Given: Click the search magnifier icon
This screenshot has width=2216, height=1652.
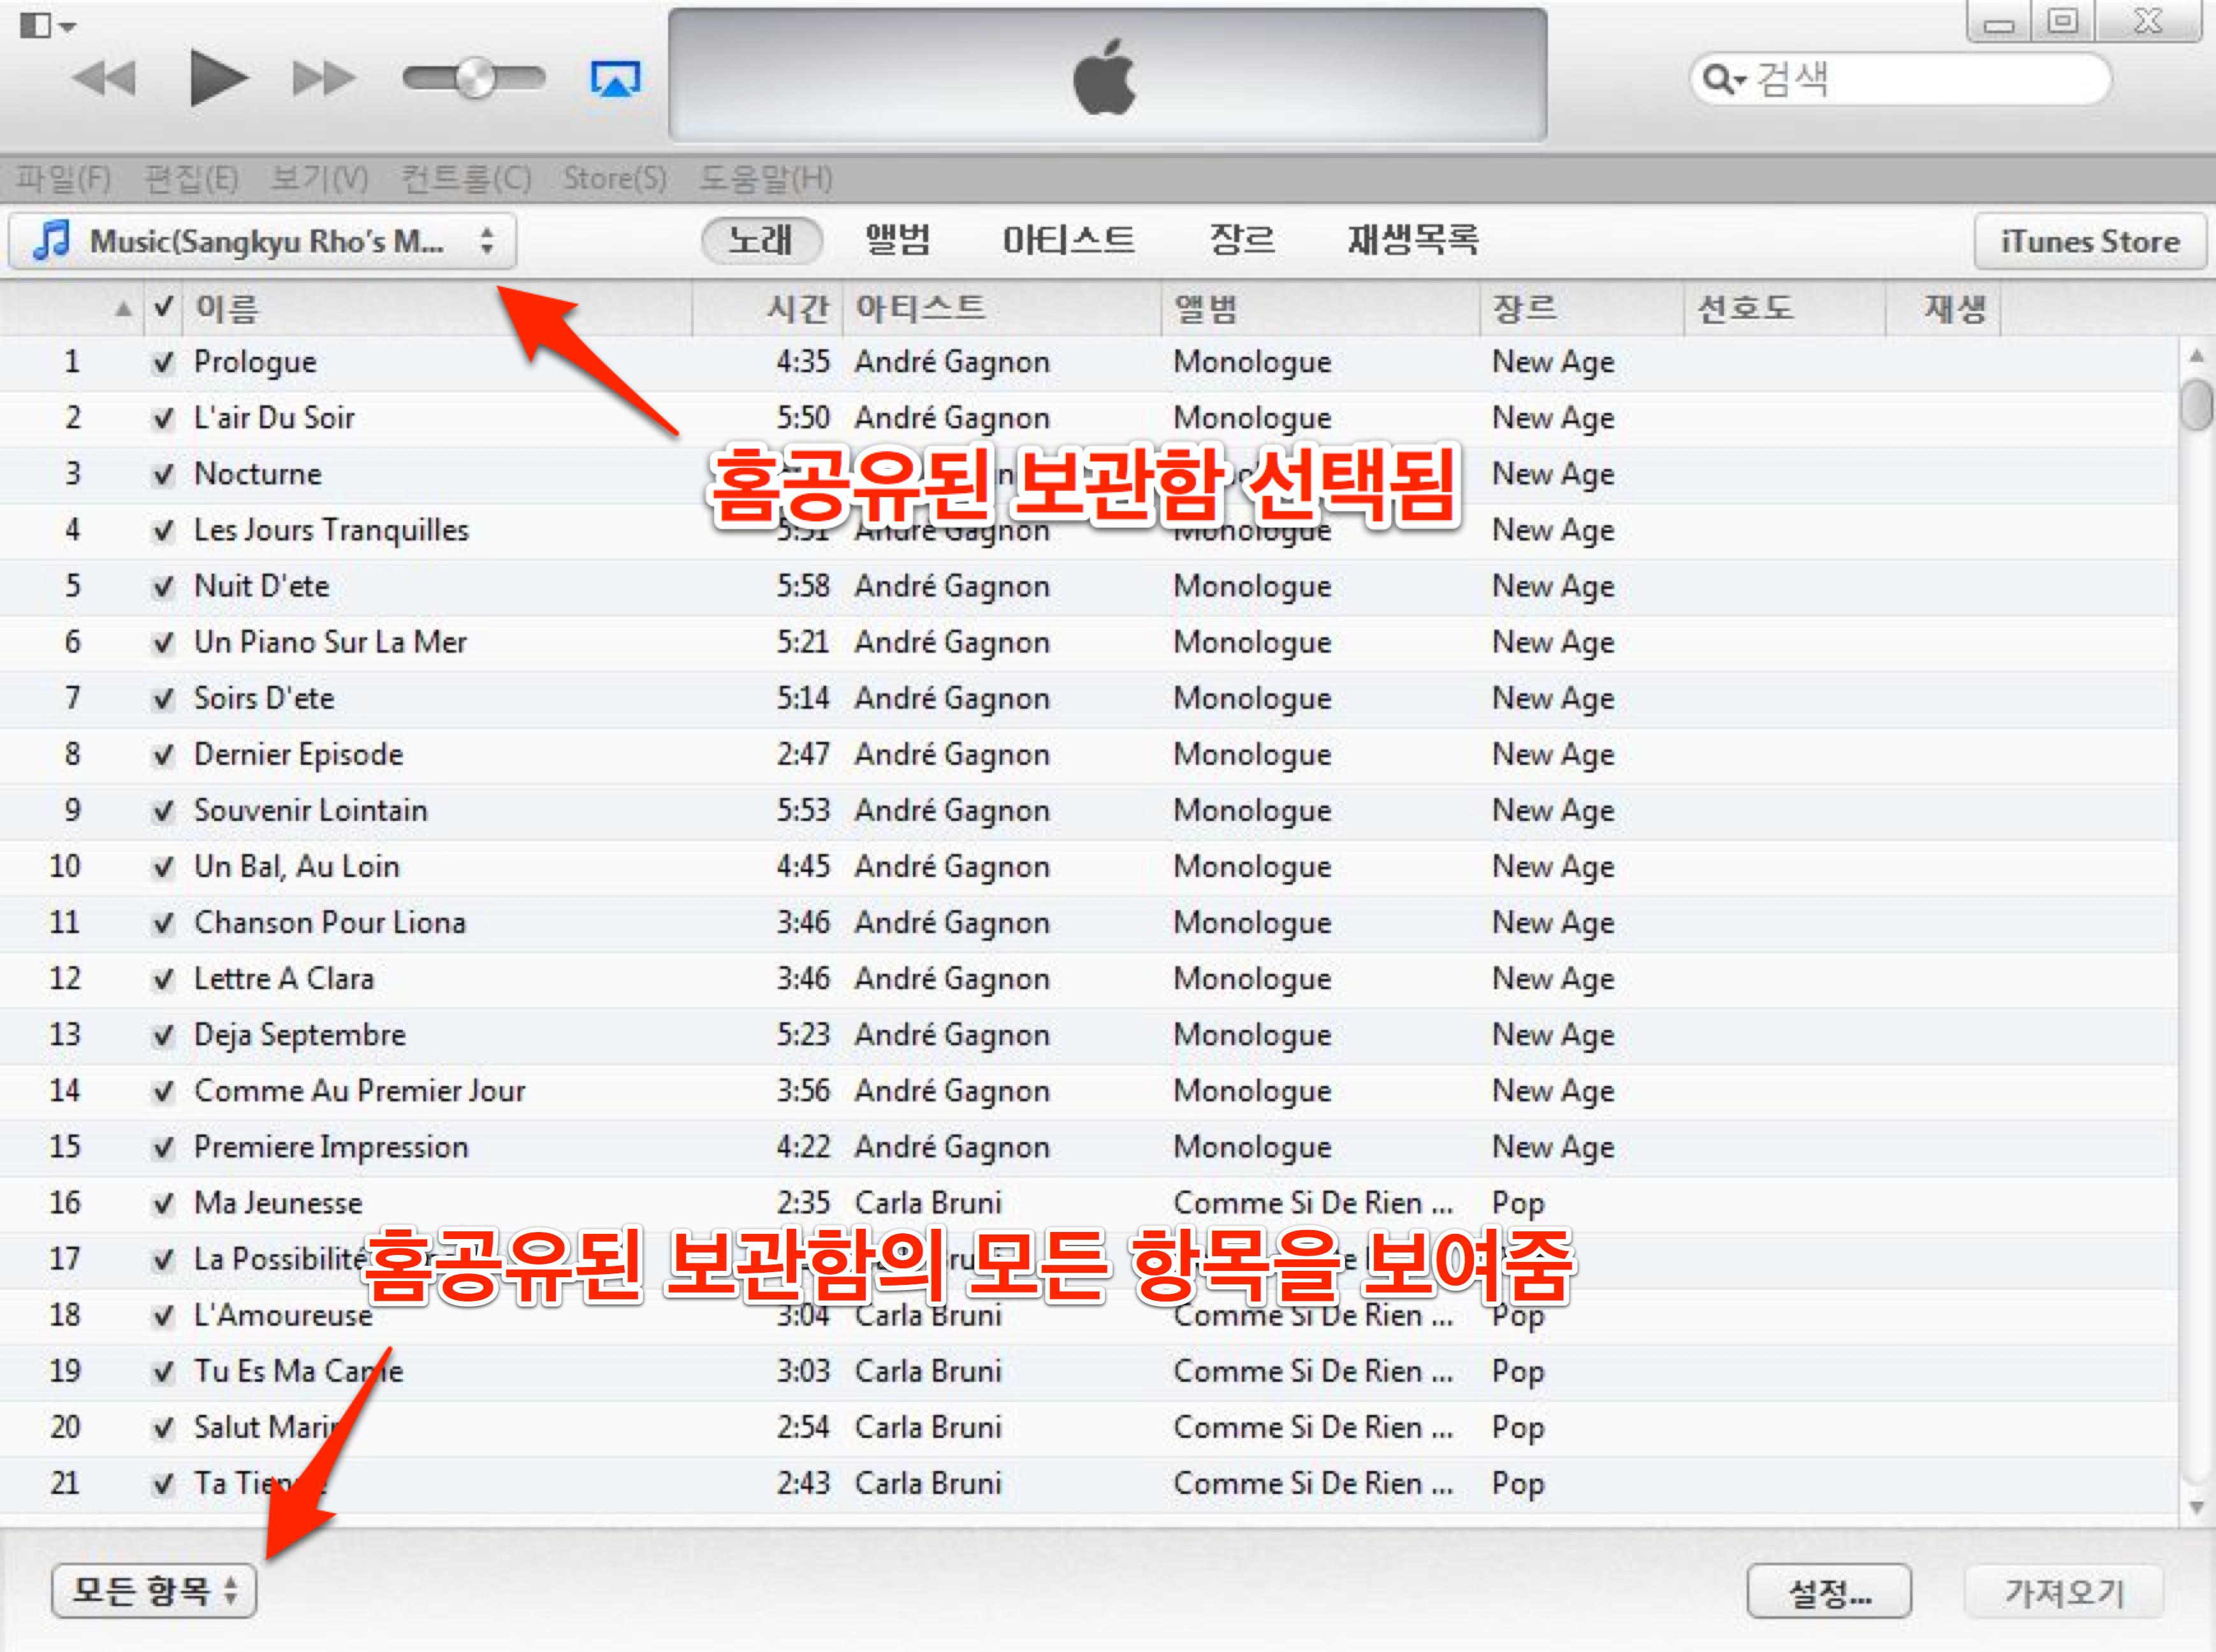Looking at the screenshot, I should (x=1716, y=78).
